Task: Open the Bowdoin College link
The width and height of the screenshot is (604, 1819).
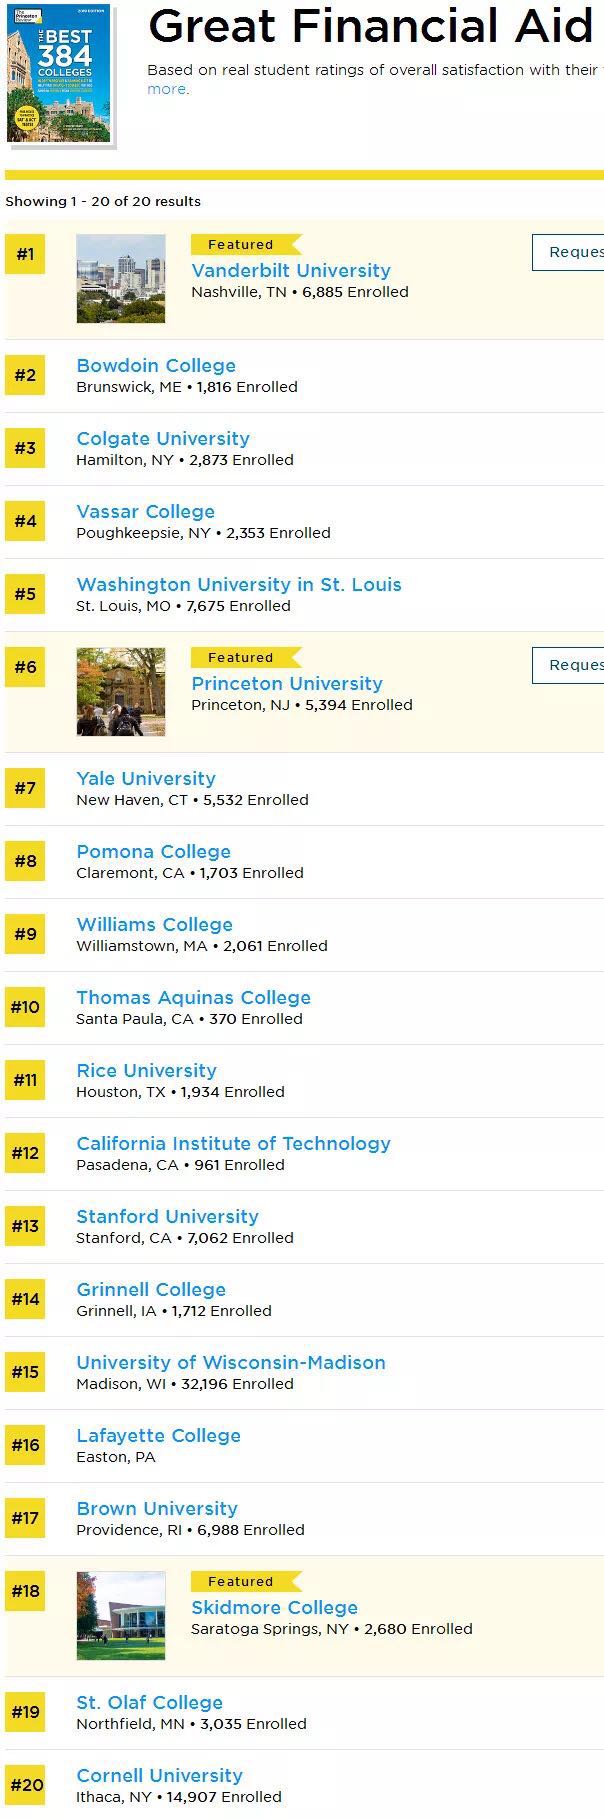Action: (156, 366)
